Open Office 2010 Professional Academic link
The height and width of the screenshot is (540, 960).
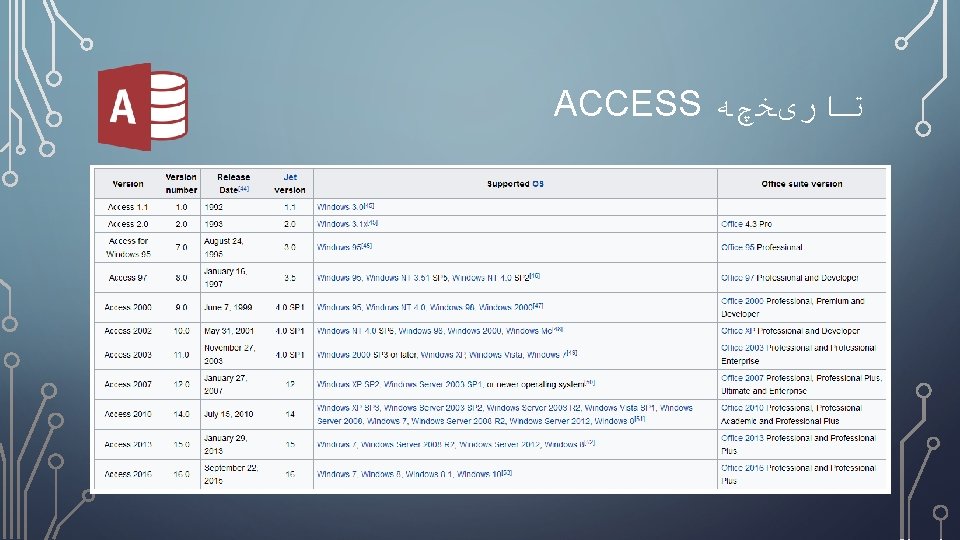click(791, 414)
